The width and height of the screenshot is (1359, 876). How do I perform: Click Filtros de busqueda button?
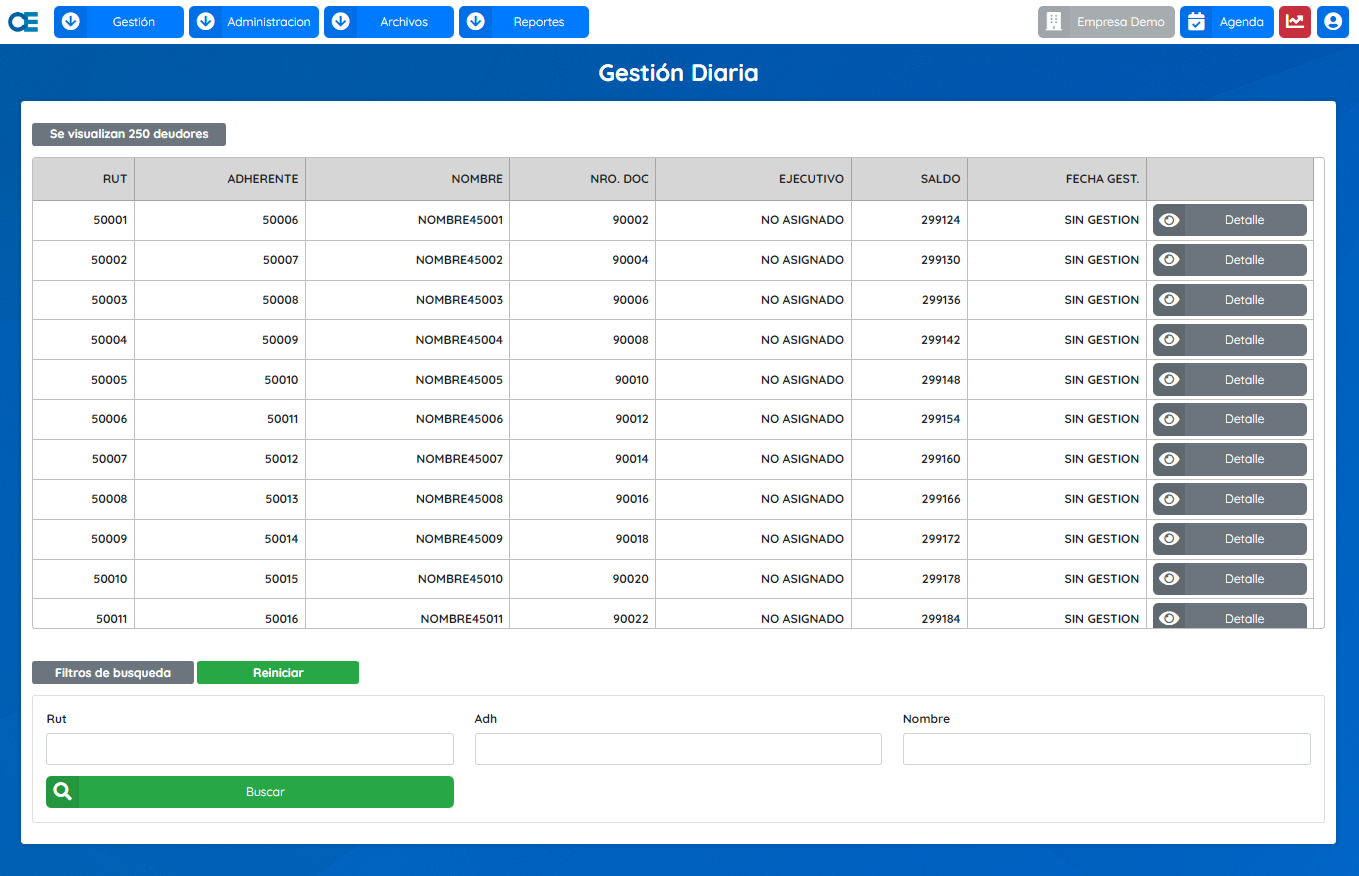[x=113, y=673]
